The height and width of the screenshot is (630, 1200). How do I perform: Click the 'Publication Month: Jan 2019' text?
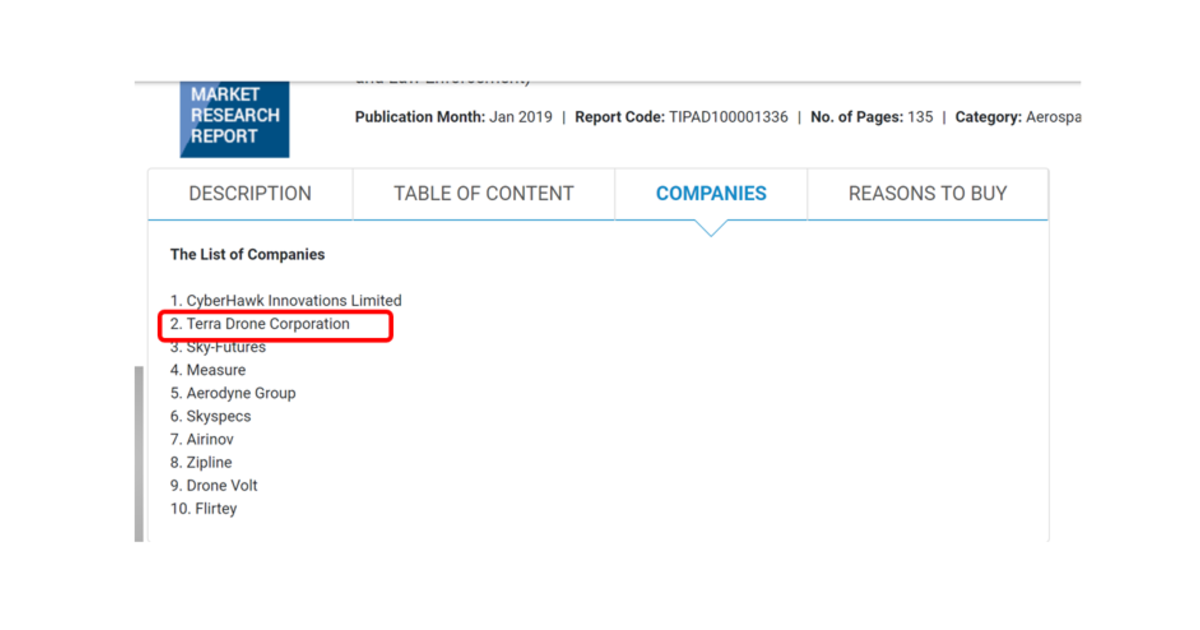tap(453, 117)
